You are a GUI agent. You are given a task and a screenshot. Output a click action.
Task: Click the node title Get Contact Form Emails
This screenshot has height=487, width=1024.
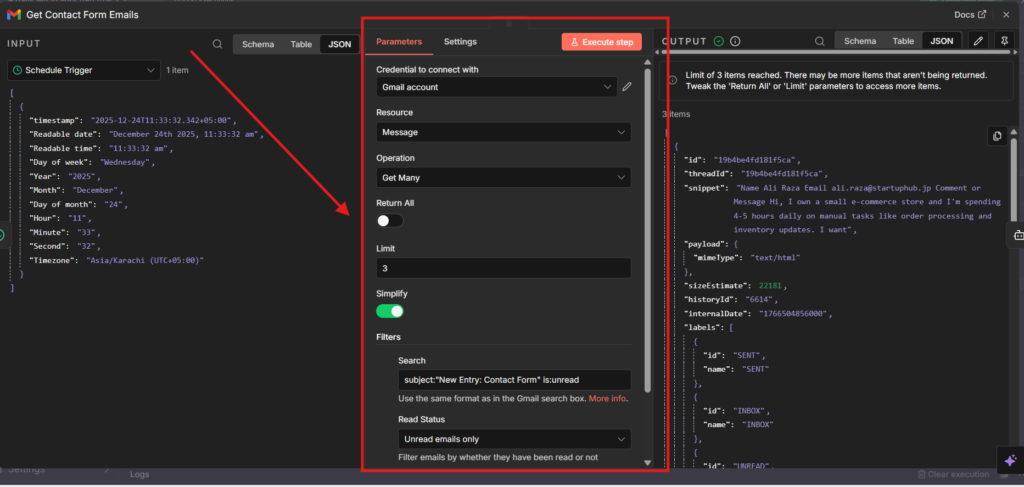coord(82,14)
